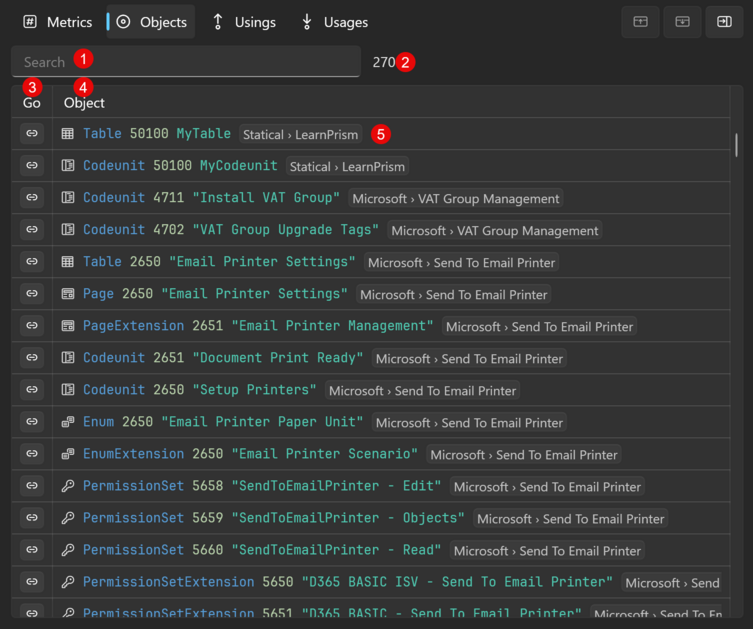The height and width of the screenshot is (629, 753).
Task: Click link icon for Codeunit 2650 Setup Printers
Action: point(32,390)
